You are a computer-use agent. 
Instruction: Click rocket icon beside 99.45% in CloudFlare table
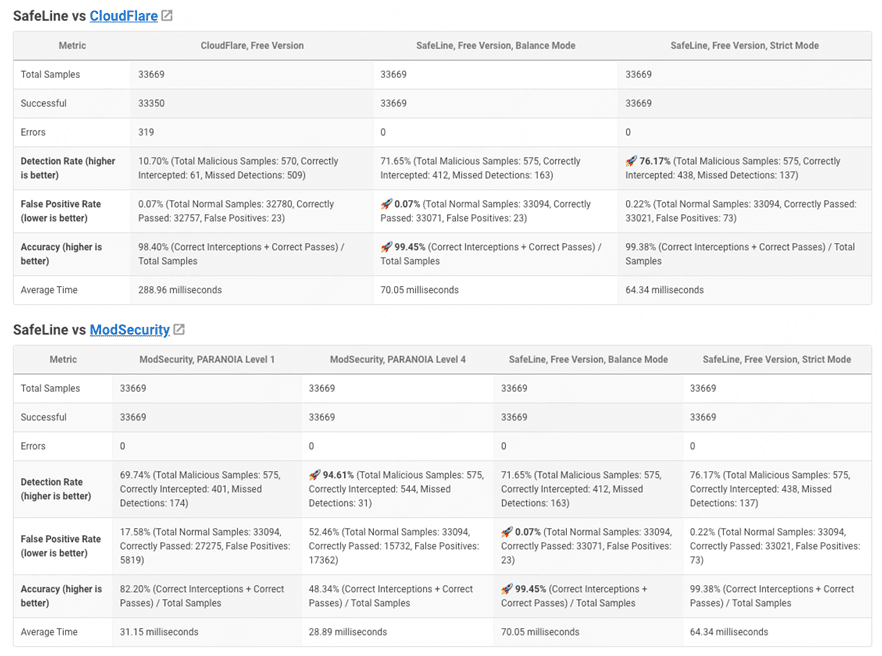pyautogui.click(x=386, y=247)
